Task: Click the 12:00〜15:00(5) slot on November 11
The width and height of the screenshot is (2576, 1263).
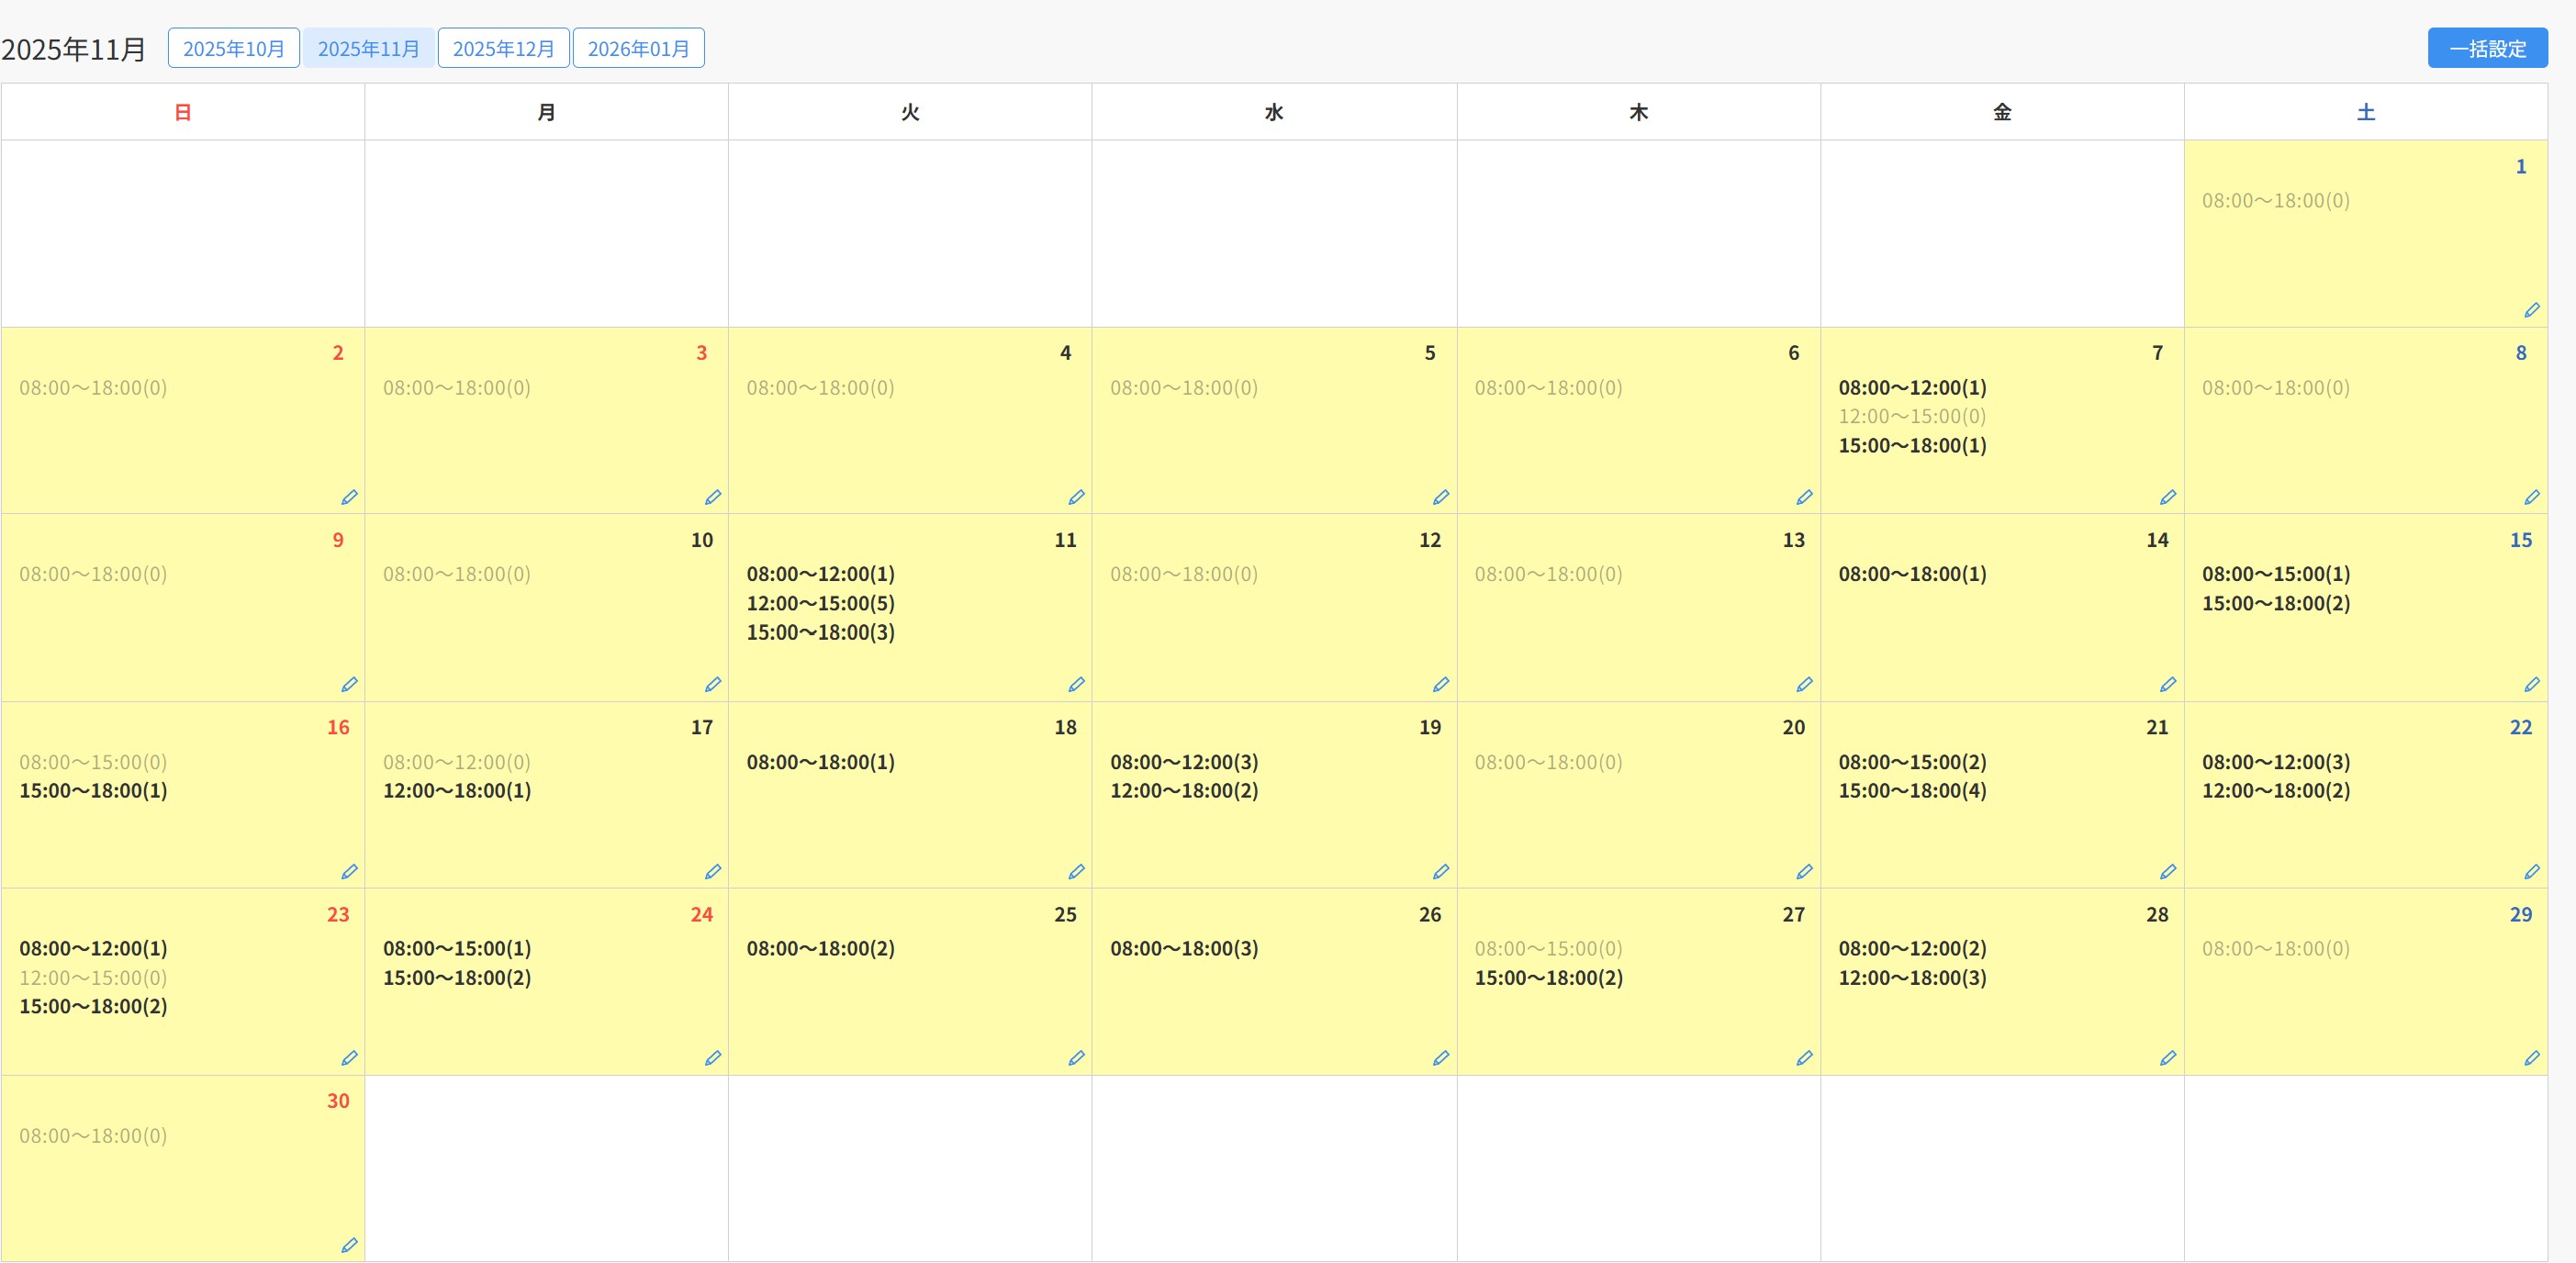Action: click(820, 603)
